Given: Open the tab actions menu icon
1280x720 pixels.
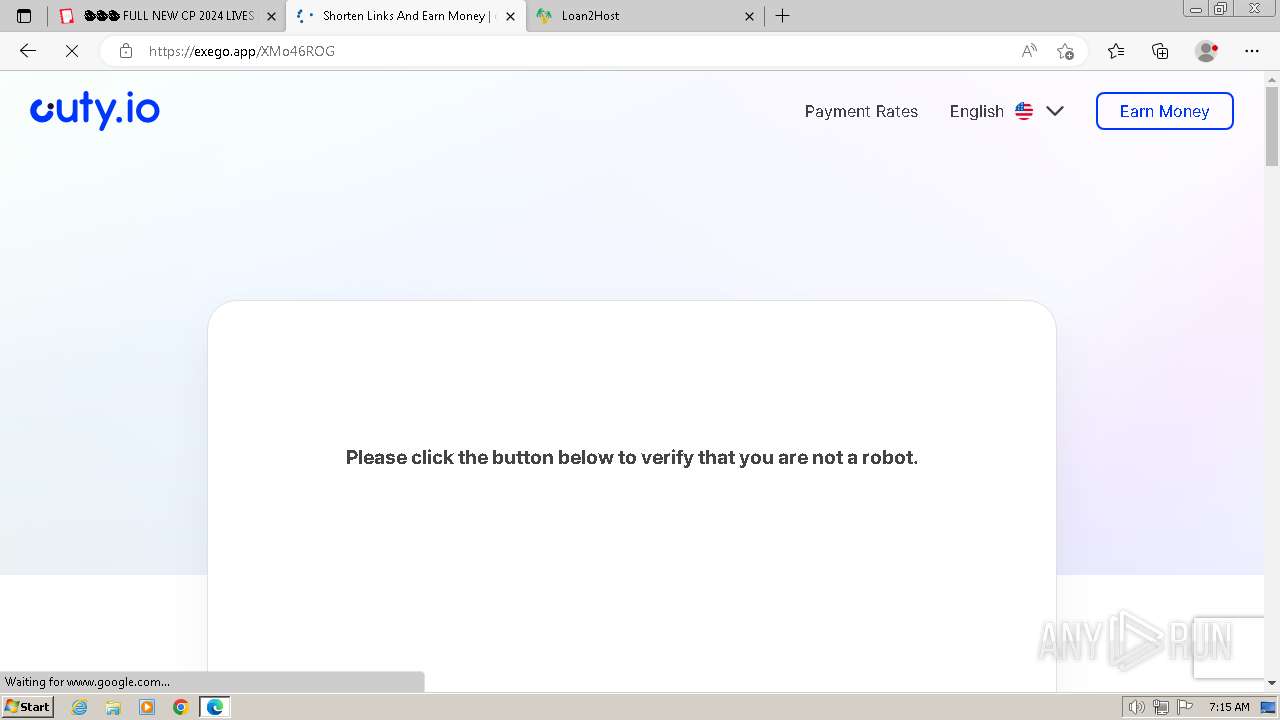Looking at the screenshot, I should click(x=24, y=16).
